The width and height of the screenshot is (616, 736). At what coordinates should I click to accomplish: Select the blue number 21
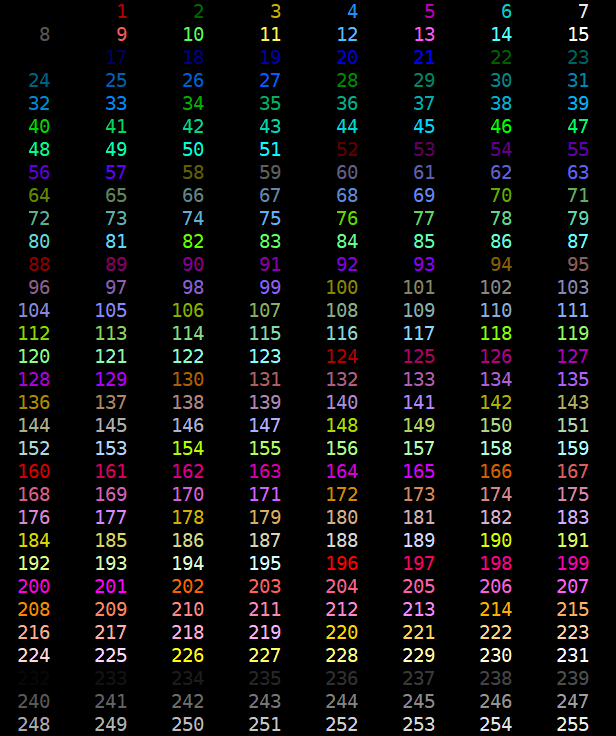click(x=424, y=57)
